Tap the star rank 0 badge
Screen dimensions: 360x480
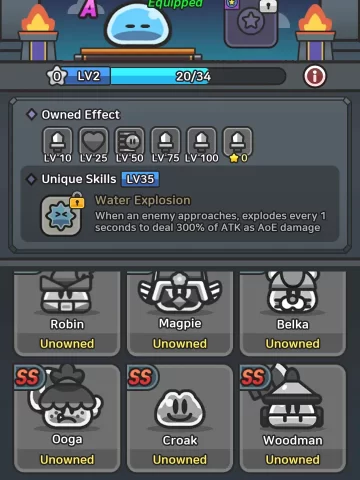[56, 76]
